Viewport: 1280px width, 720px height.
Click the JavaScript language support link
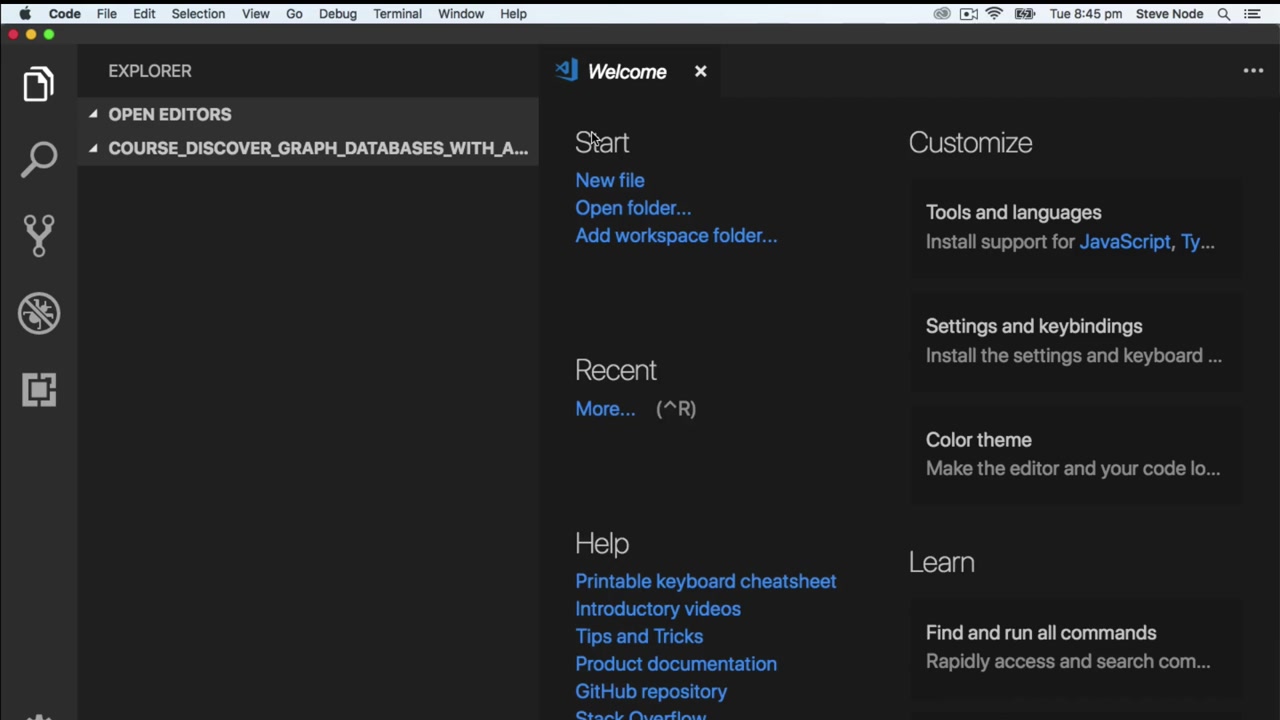[x=1125, y=242]
